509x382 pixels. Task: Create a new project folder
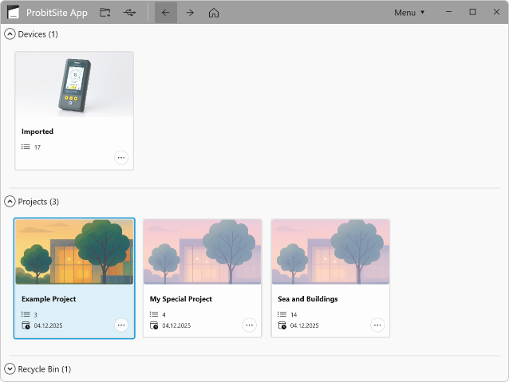[105, 13]
